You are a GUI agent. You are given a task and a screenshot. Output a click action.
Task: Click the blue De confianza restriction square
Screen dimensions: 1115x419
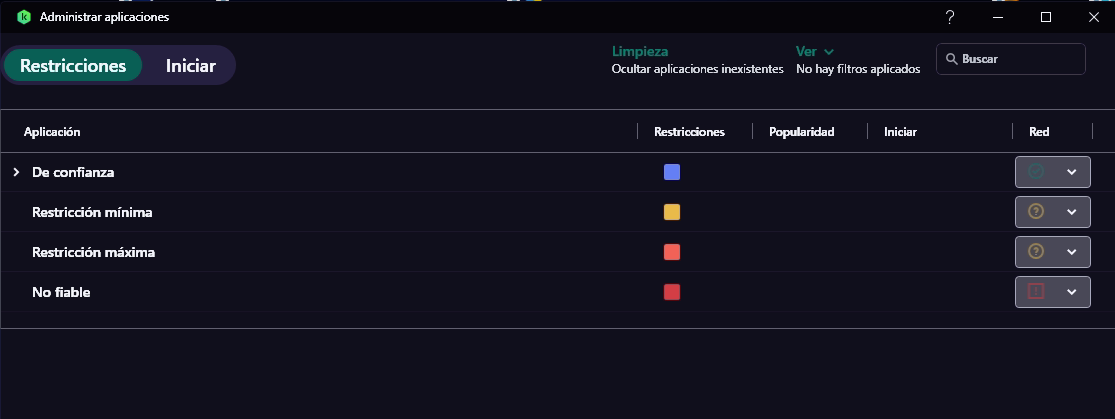672,172
